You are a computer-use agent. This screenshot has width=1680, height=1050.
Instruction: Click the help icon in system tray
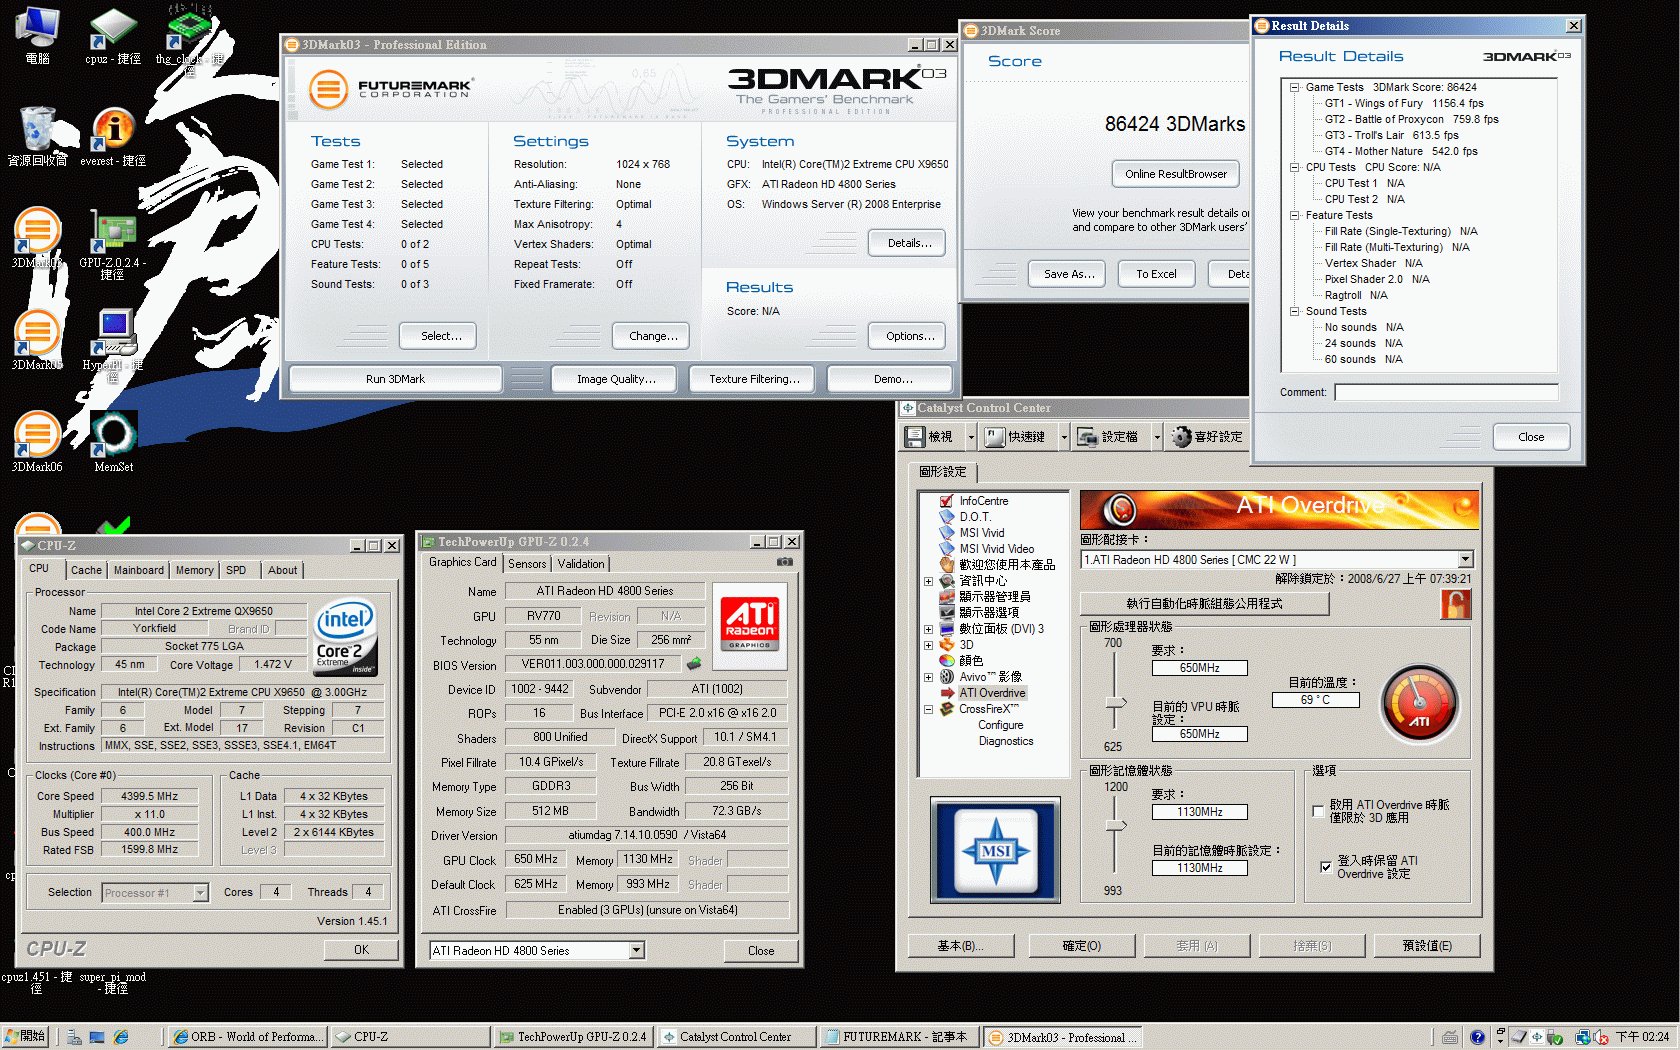point(1477,1037)
